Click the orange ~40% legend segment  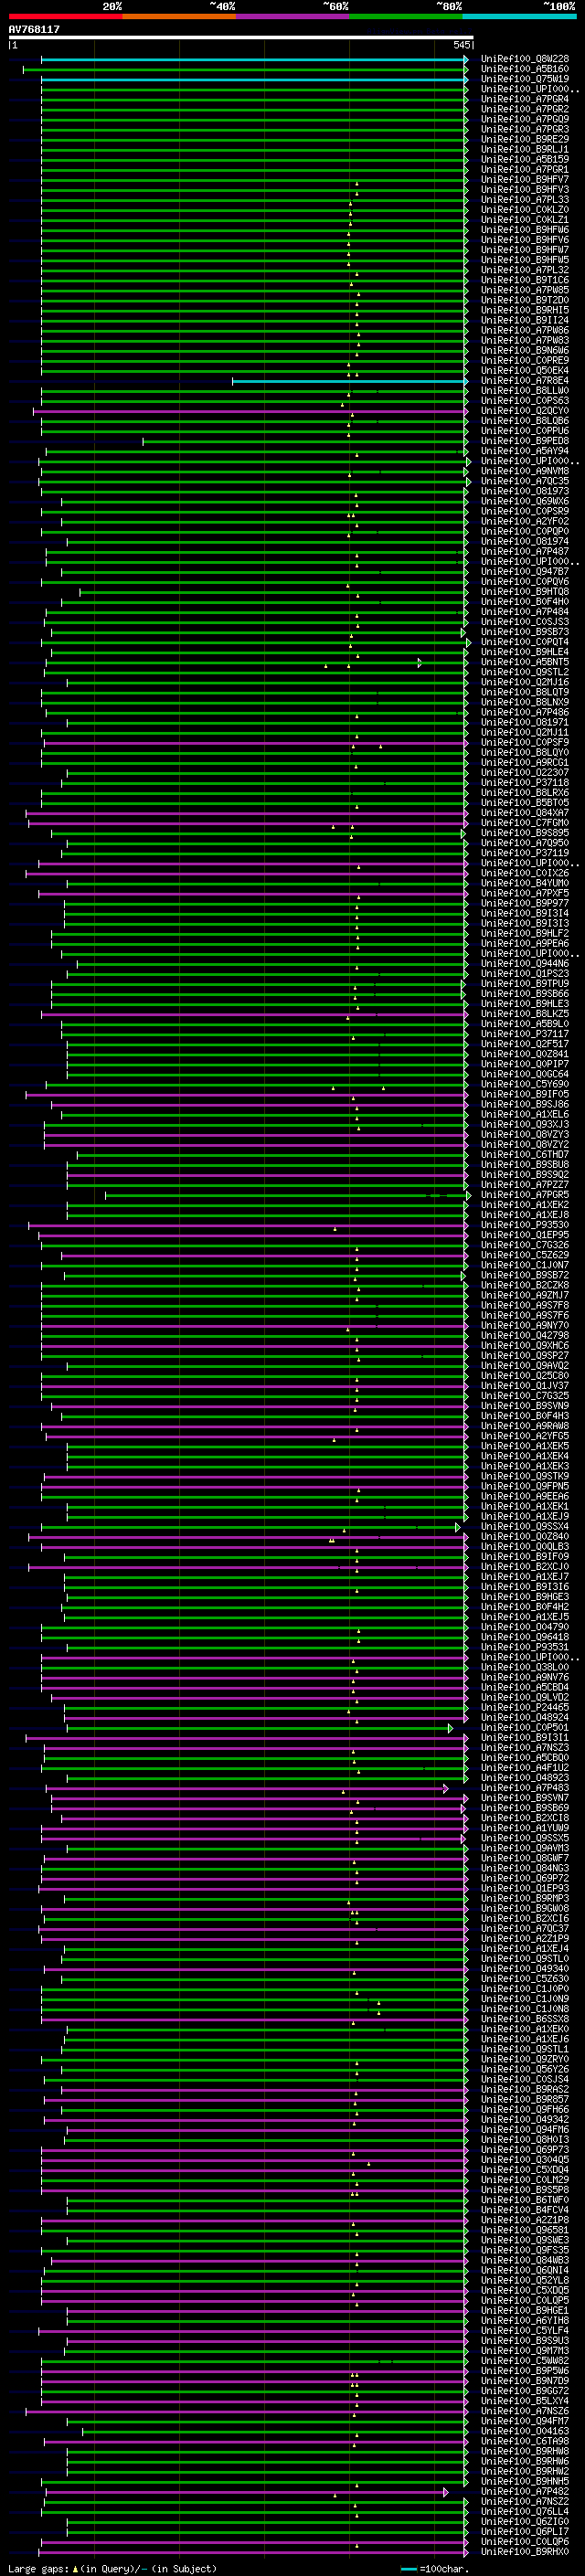tap(179, 16)
